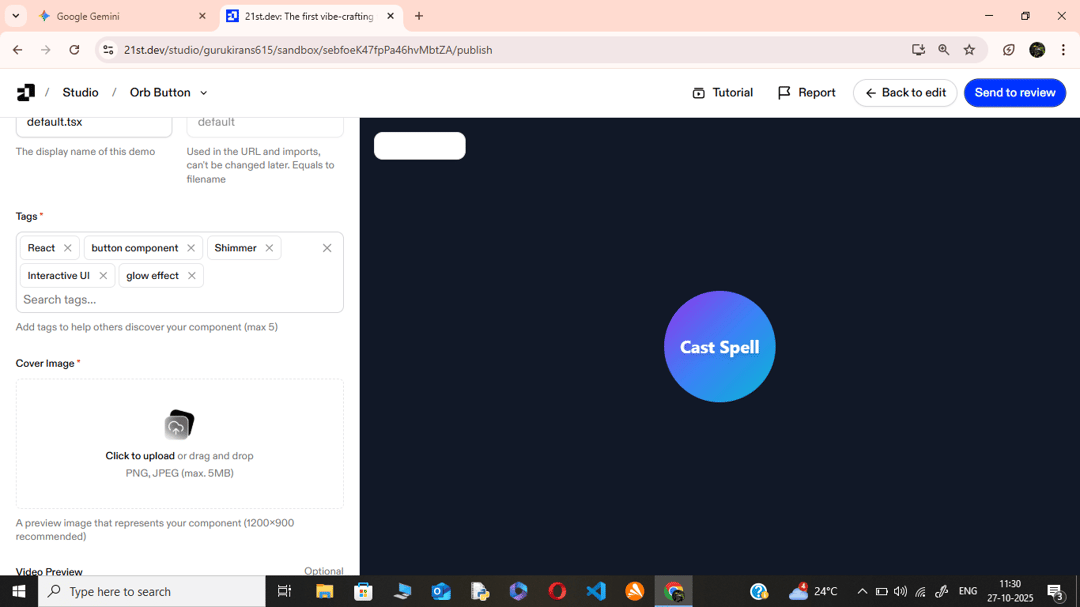
Task: Show hidden system tray icons
Action: coord(862,591)
